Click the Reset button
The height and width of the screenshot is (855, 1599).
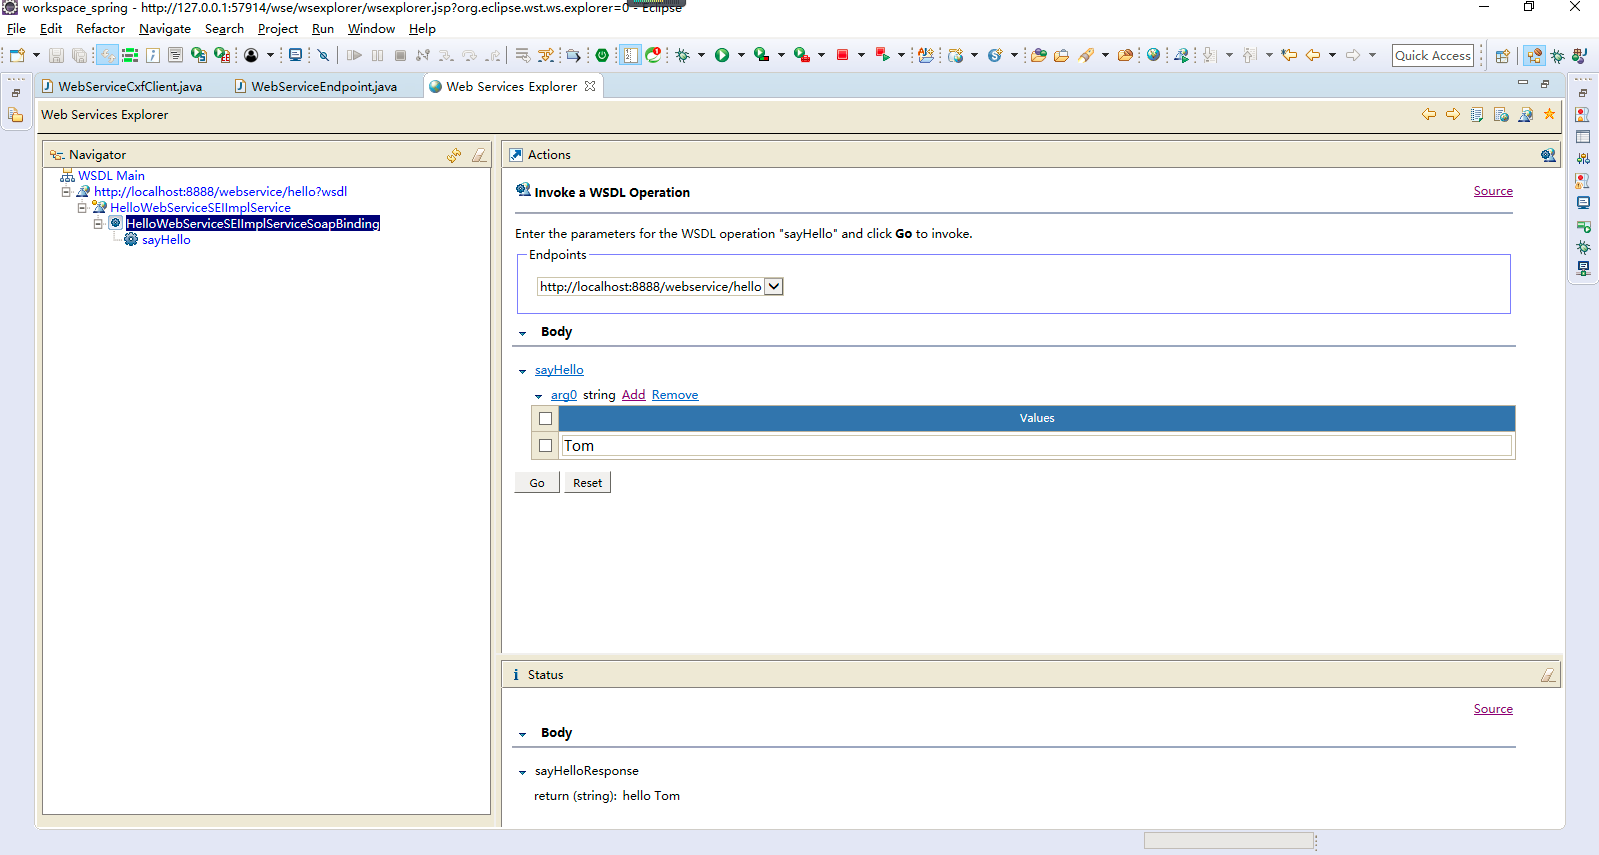point(587,483)
